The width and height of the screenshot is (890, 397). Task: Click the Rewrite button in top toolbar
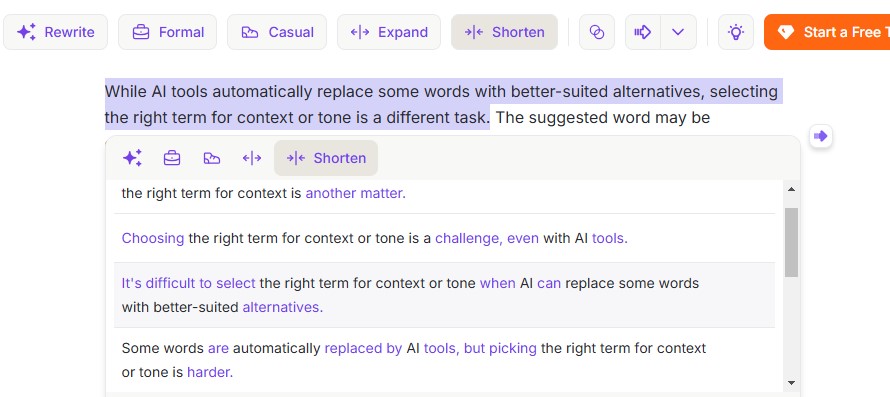55,32
